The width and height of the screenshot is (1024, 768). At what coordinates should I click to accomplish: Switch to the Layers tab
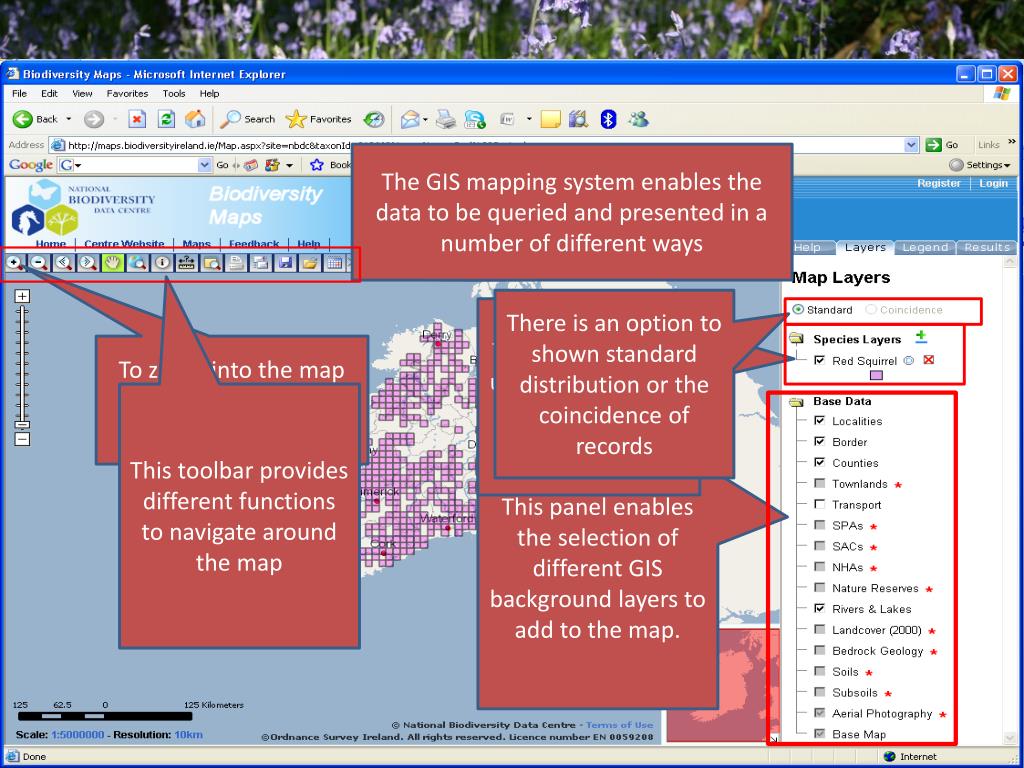pos(865,247)
